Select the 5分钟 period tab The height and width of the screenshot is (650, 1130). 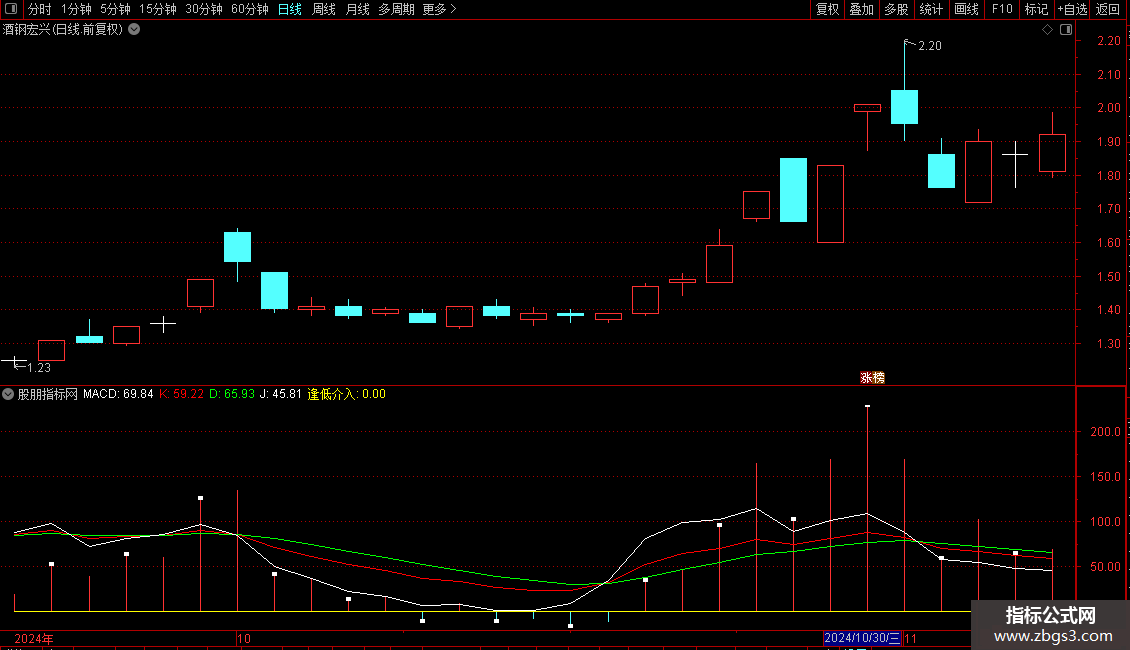(x=115, y=9)
